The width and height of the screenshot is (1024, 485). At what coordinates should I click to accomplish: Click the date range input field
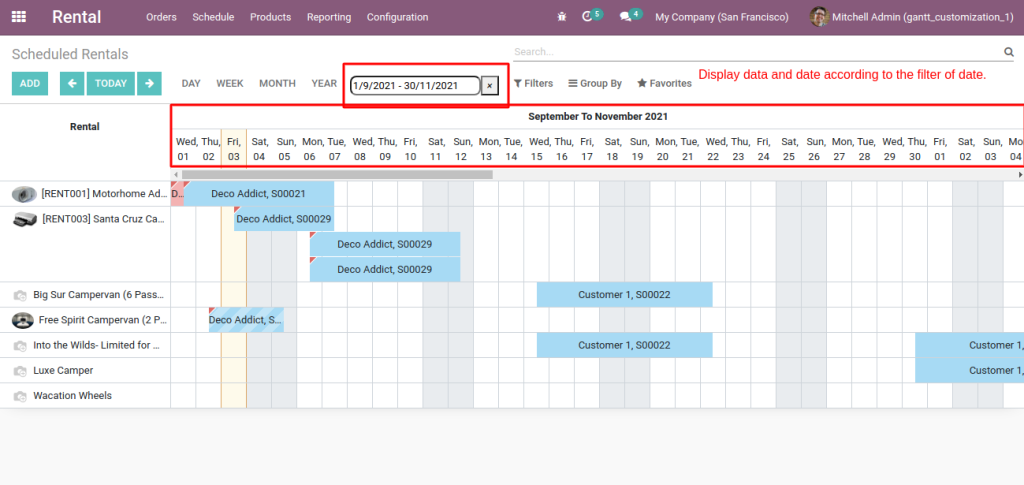click(x=415, y=86)
